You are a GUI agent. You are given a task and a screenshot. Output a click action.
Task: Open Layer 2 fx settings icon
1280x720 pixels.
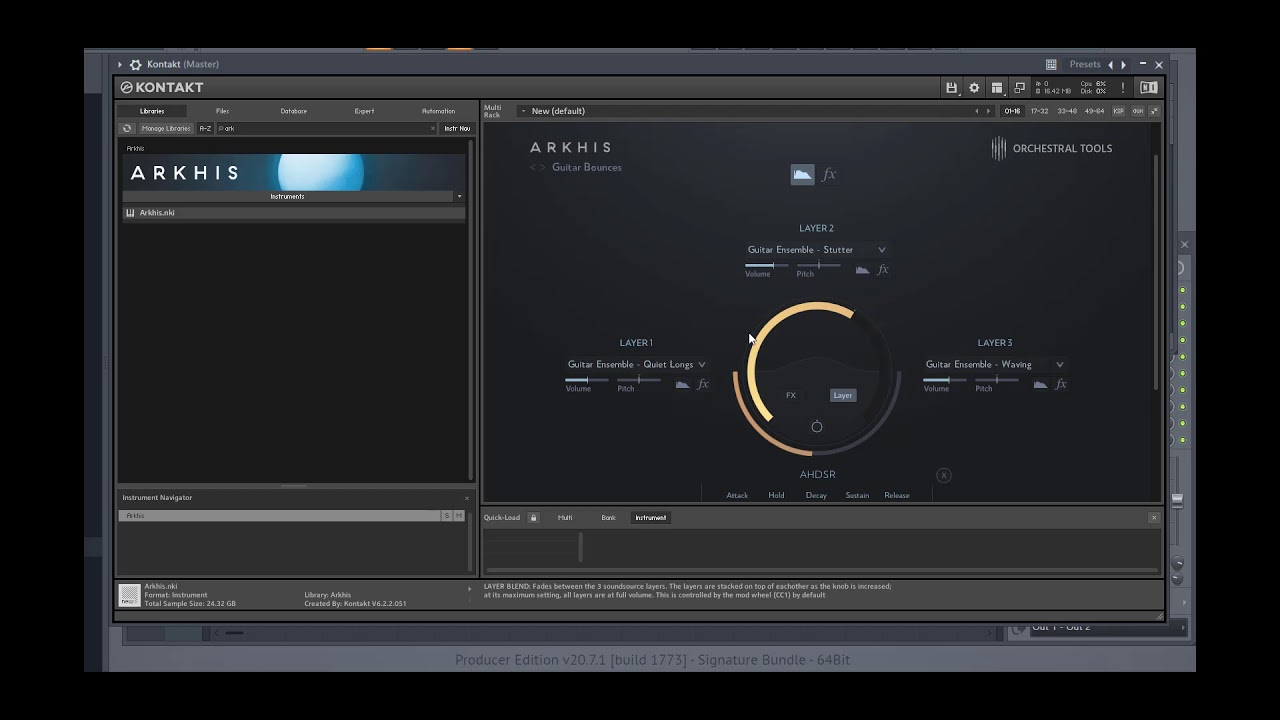coord(883,269)
